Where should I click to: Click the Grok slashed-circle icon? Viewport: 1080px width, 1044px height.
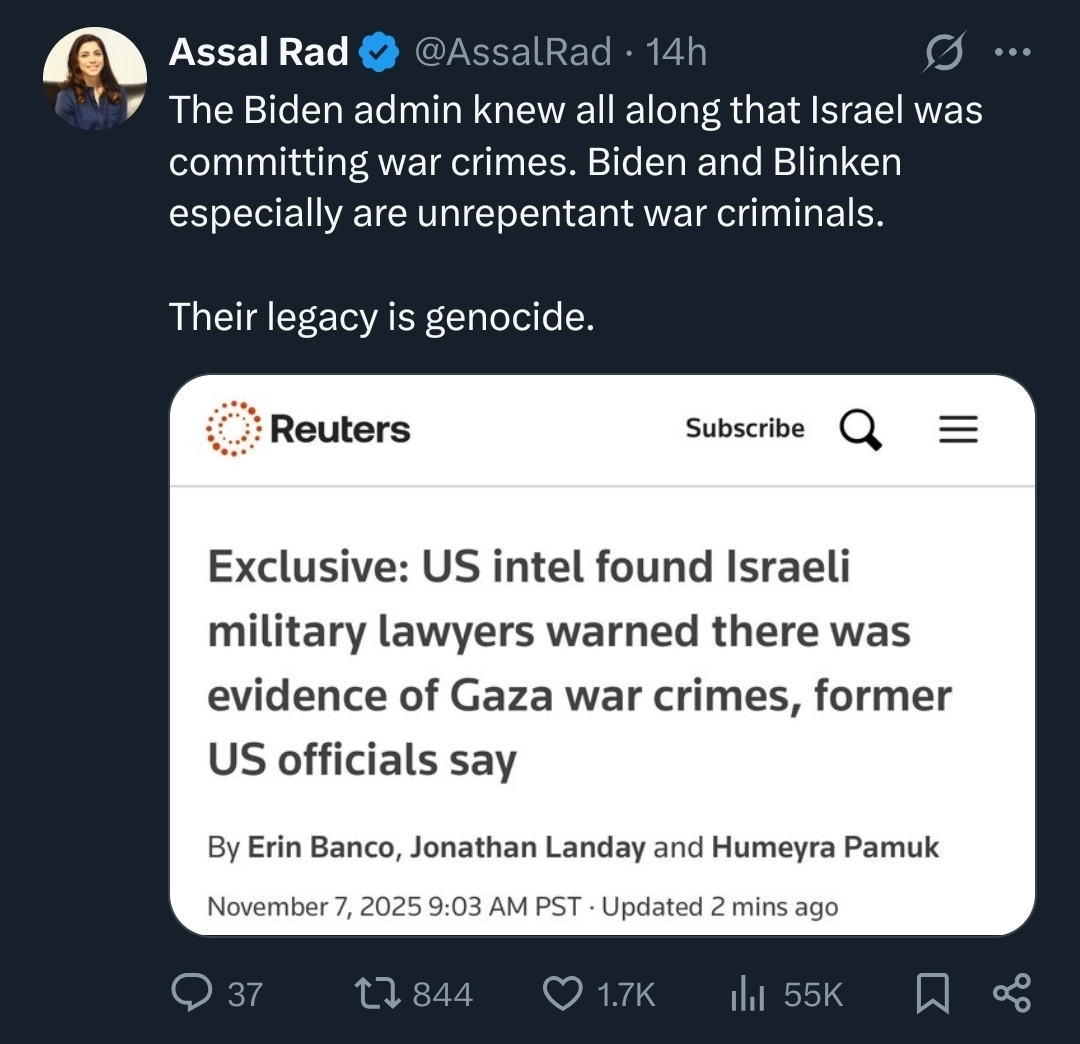tap(944, 54)
